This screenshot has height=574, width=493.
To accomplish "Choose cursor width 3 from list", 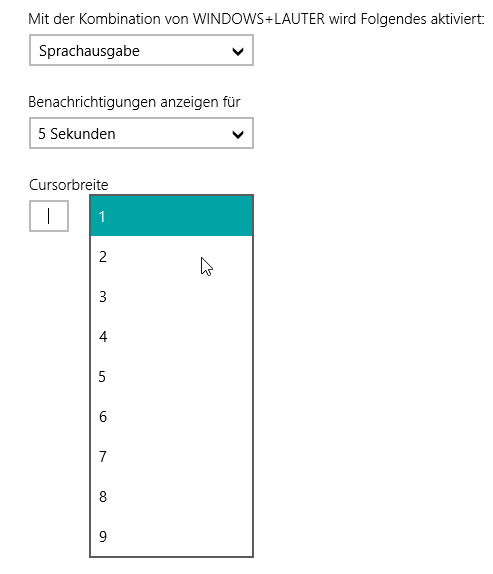I will [172, 297].
